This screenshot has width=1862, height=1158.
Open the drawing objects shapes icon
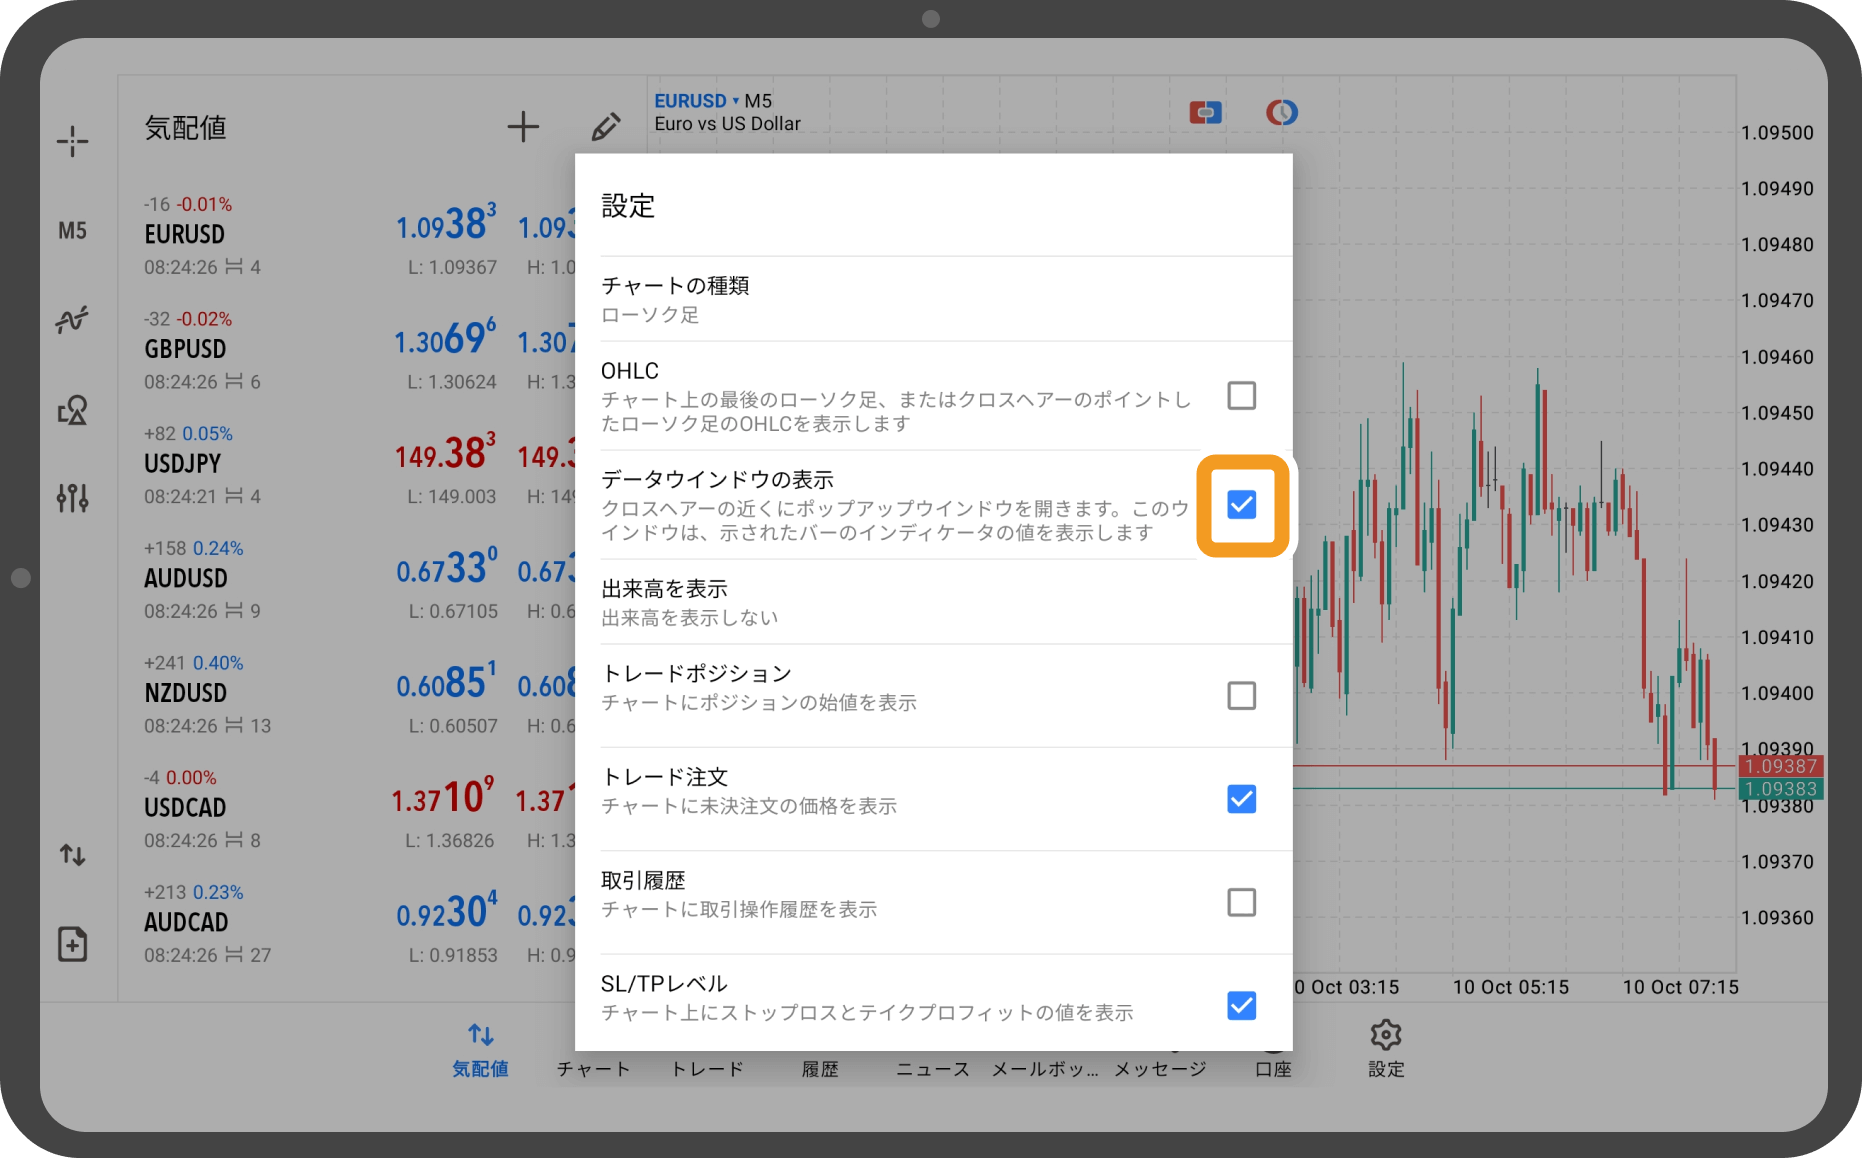[72, 409]
